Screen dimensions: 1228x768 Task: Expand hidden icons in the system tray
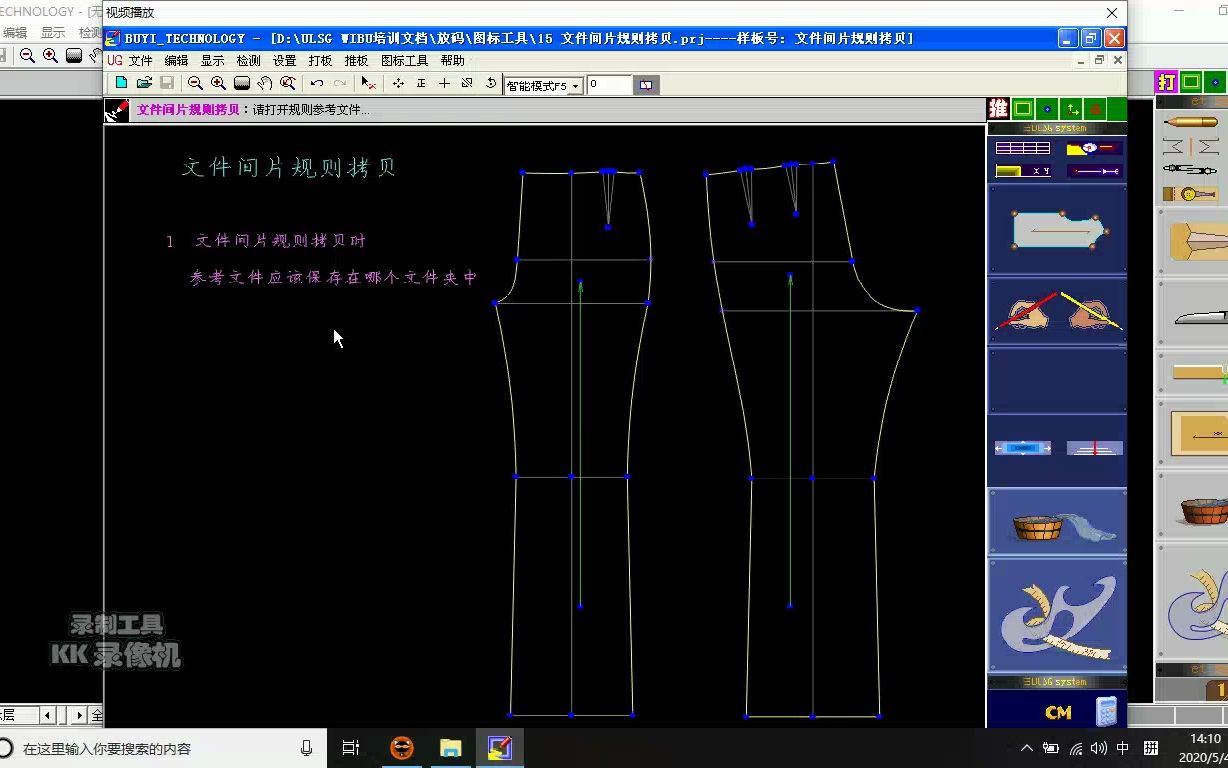pos(1027,747)
